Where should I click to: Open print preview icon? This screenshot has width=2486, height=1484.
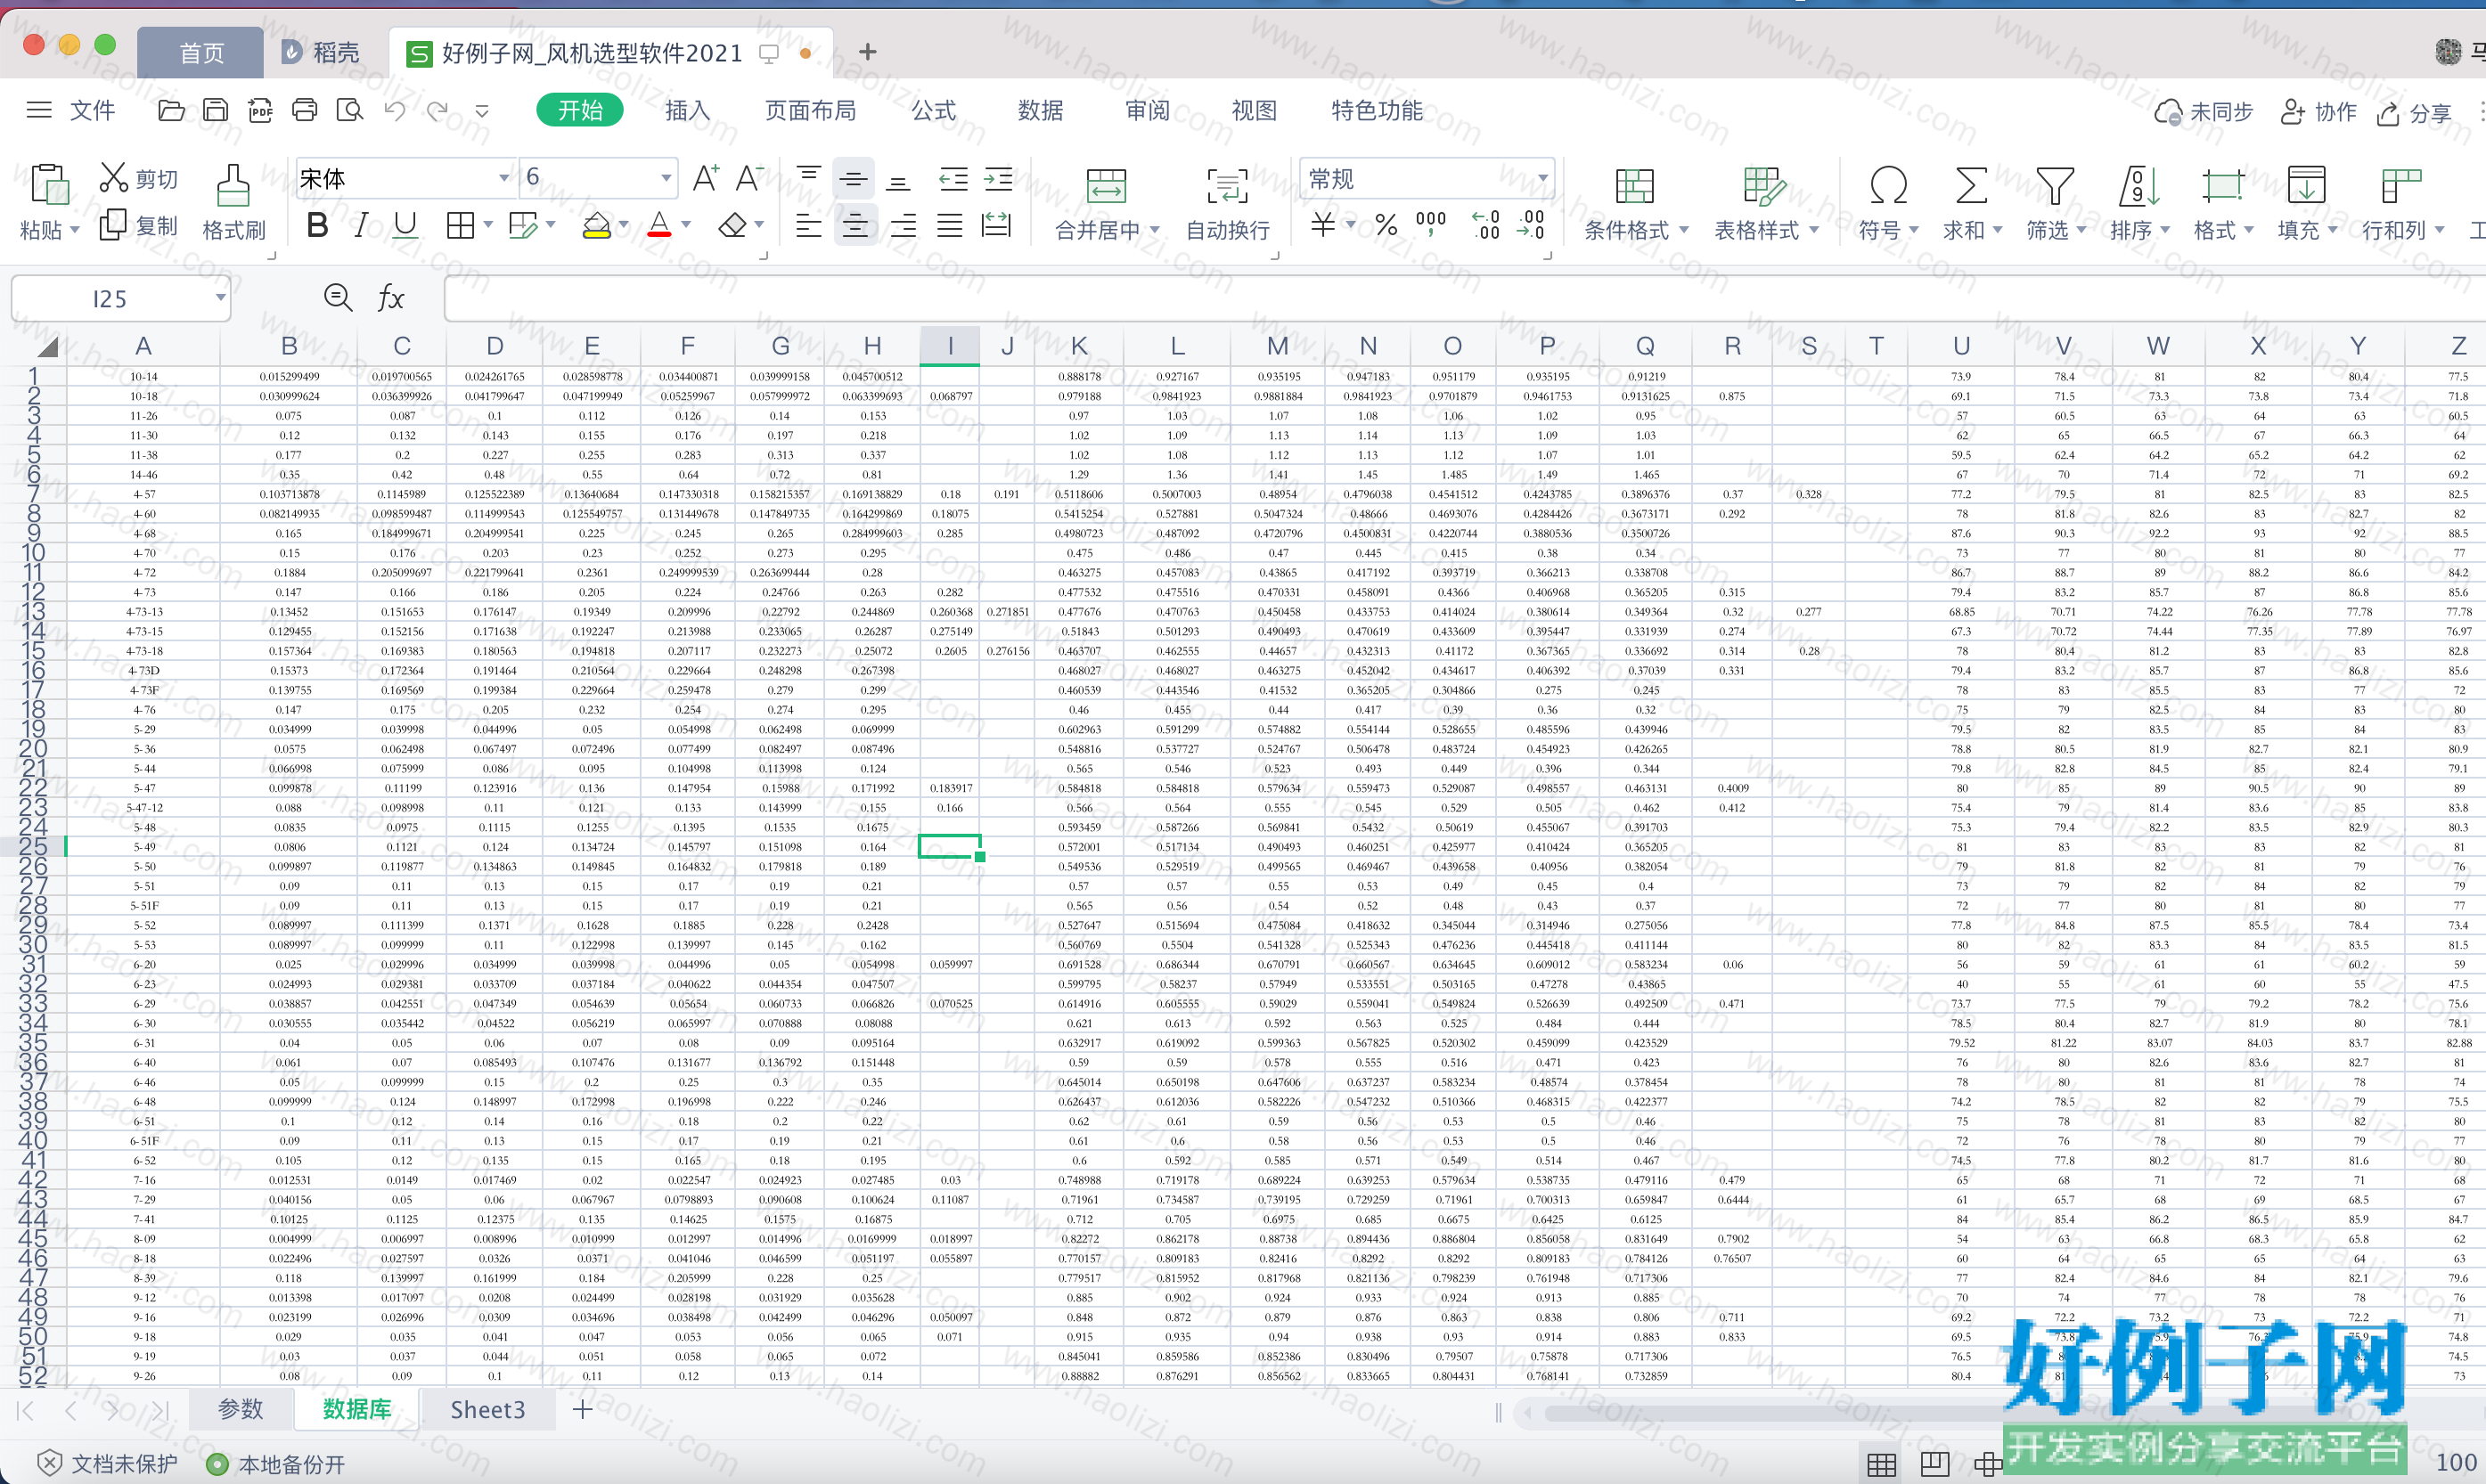click(x=349, y=110)
